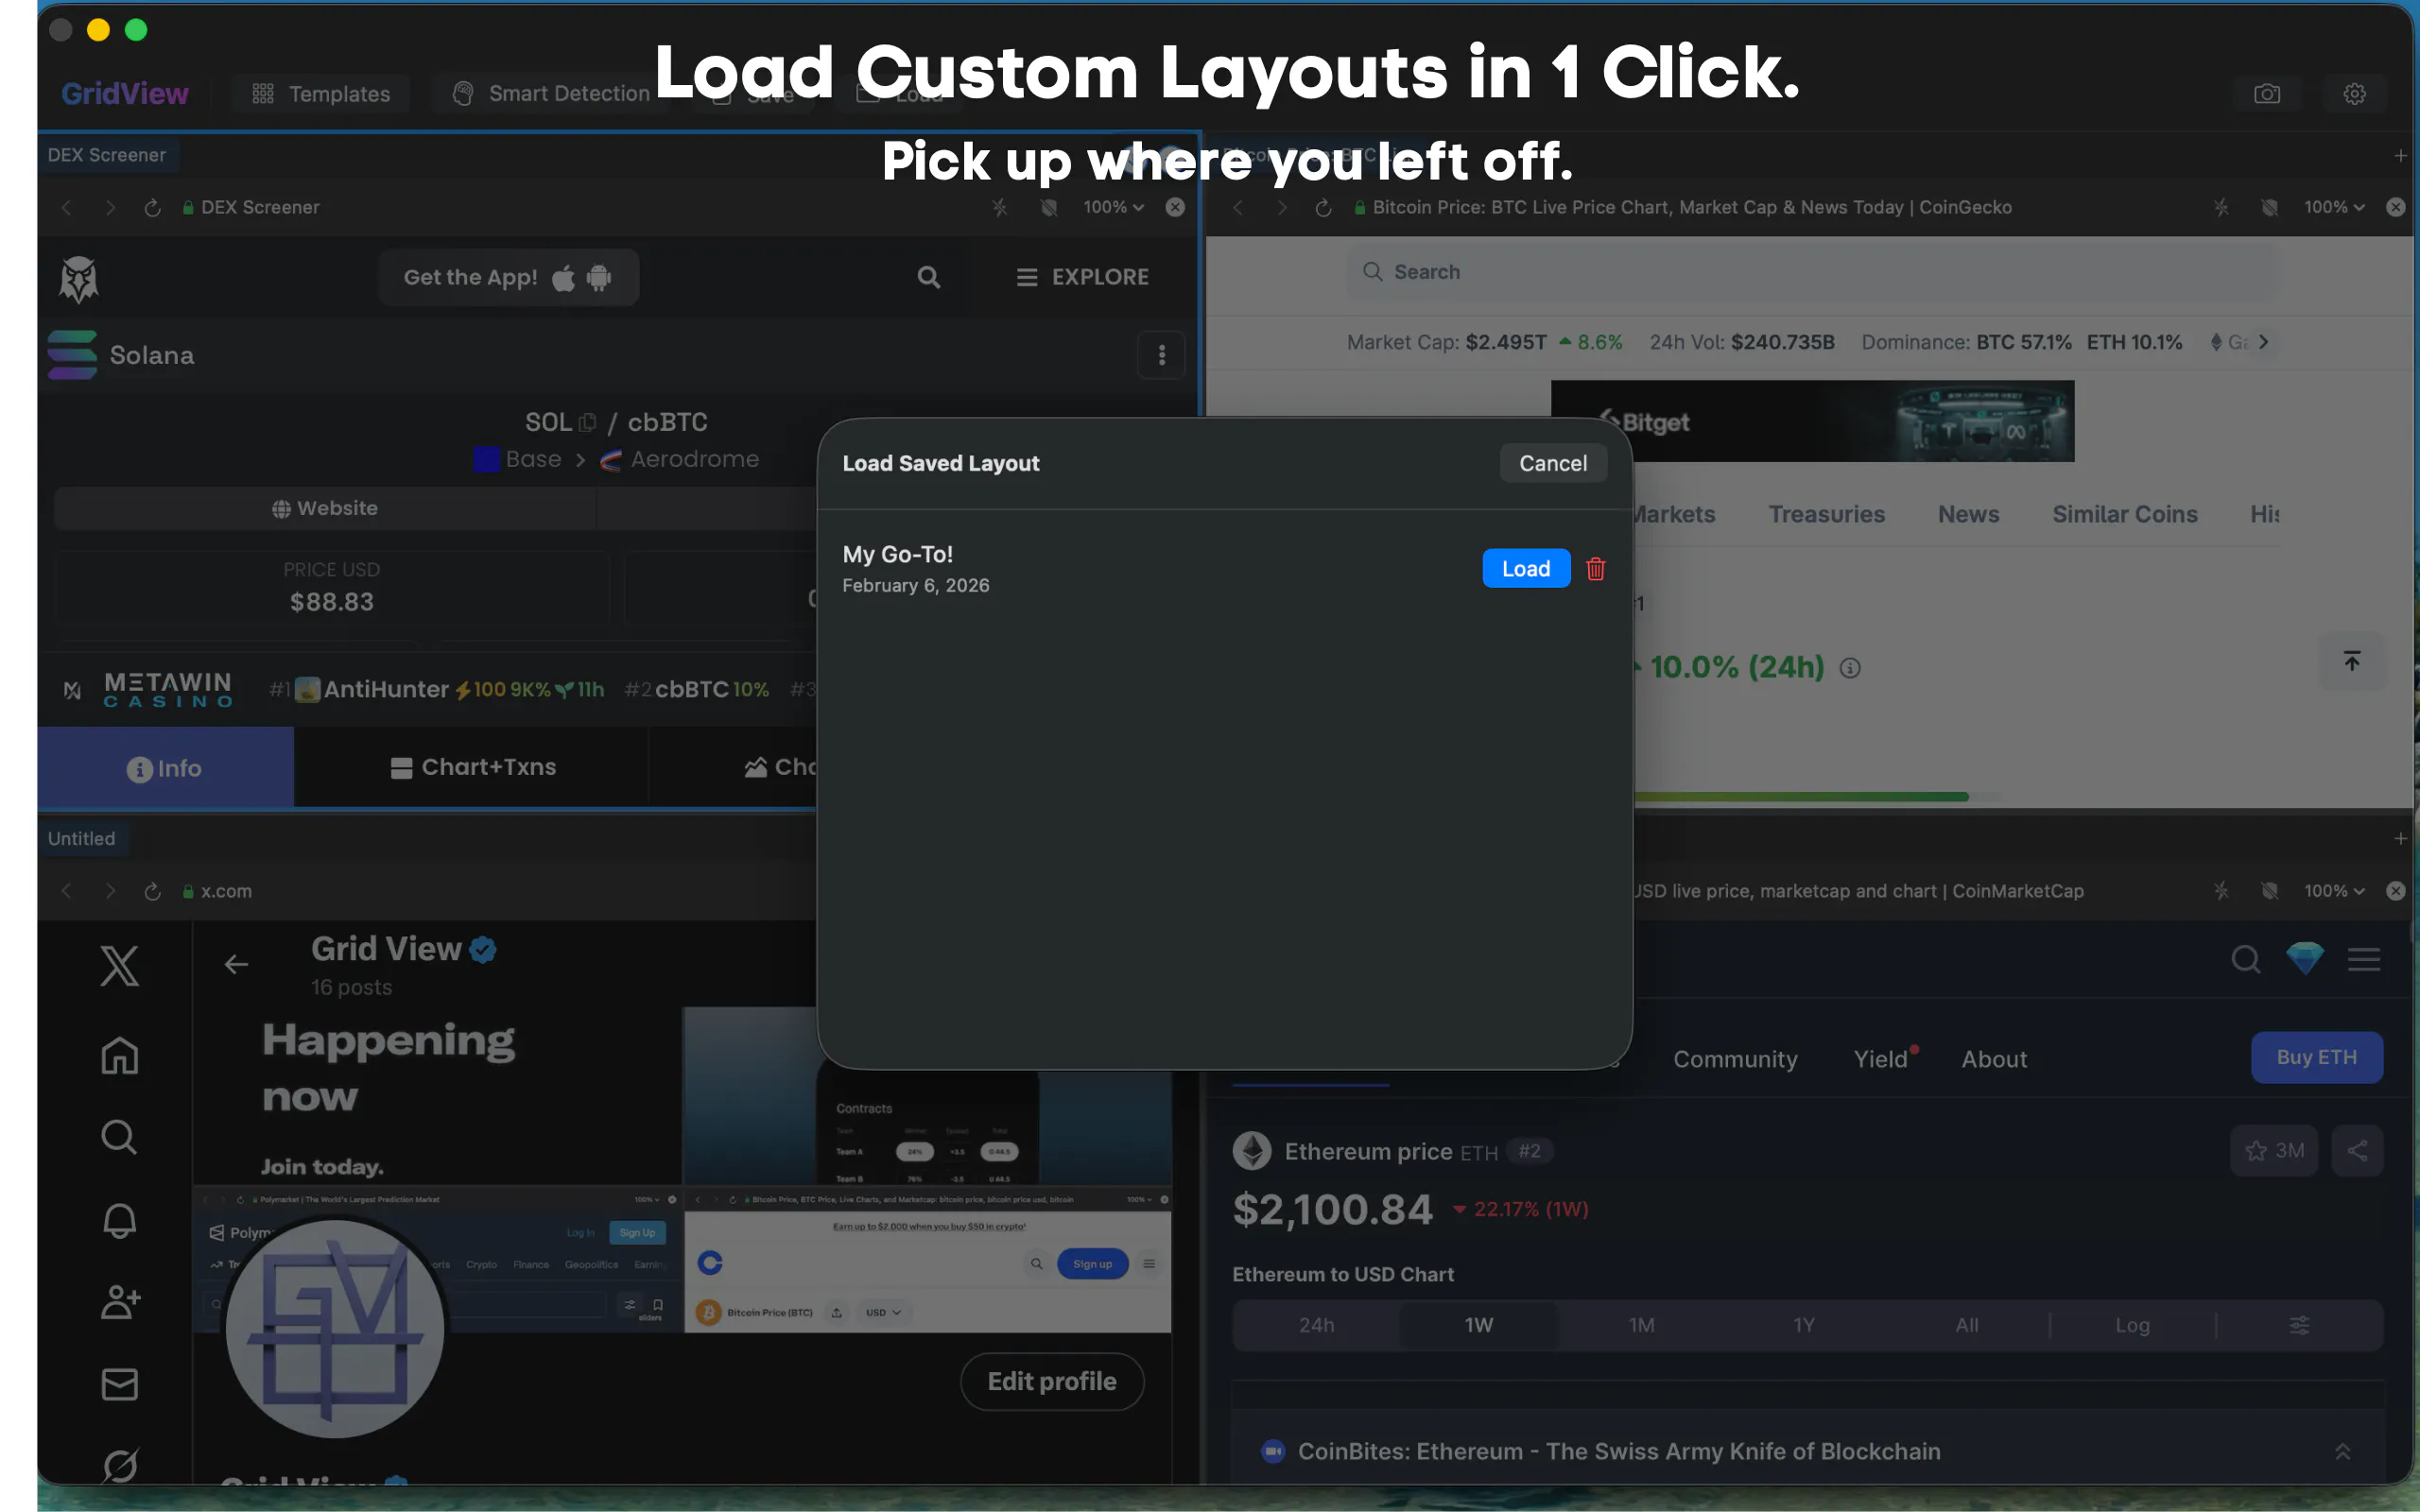Open the News tab on CoinGecko
This screenshot has width=2420, height=1512.
[x=1968, y=514]
